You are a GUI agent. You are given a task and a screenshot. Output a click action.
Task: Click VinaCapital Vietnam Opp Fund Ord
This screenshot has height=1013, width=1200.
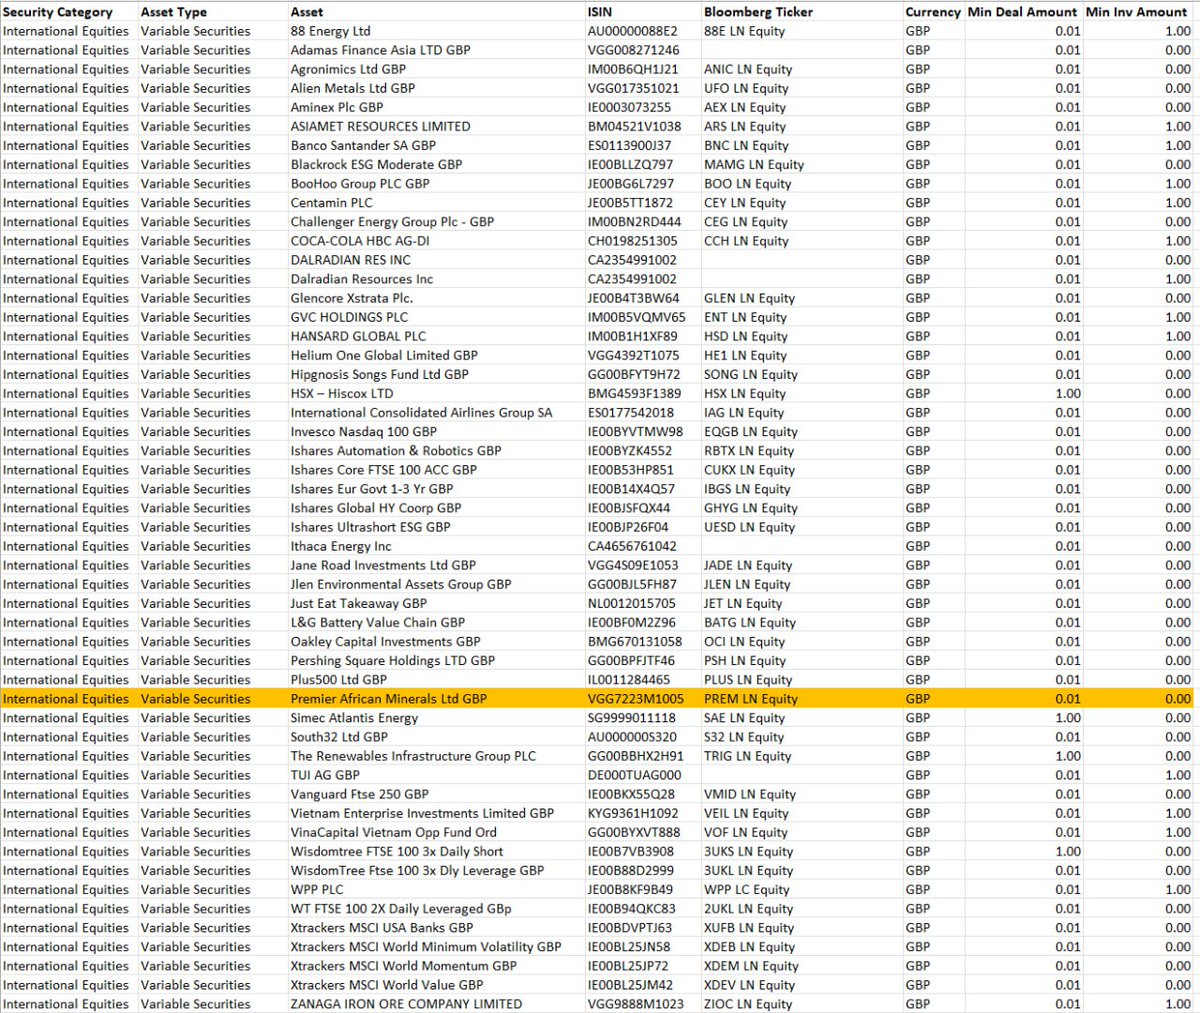pos(393,832)
